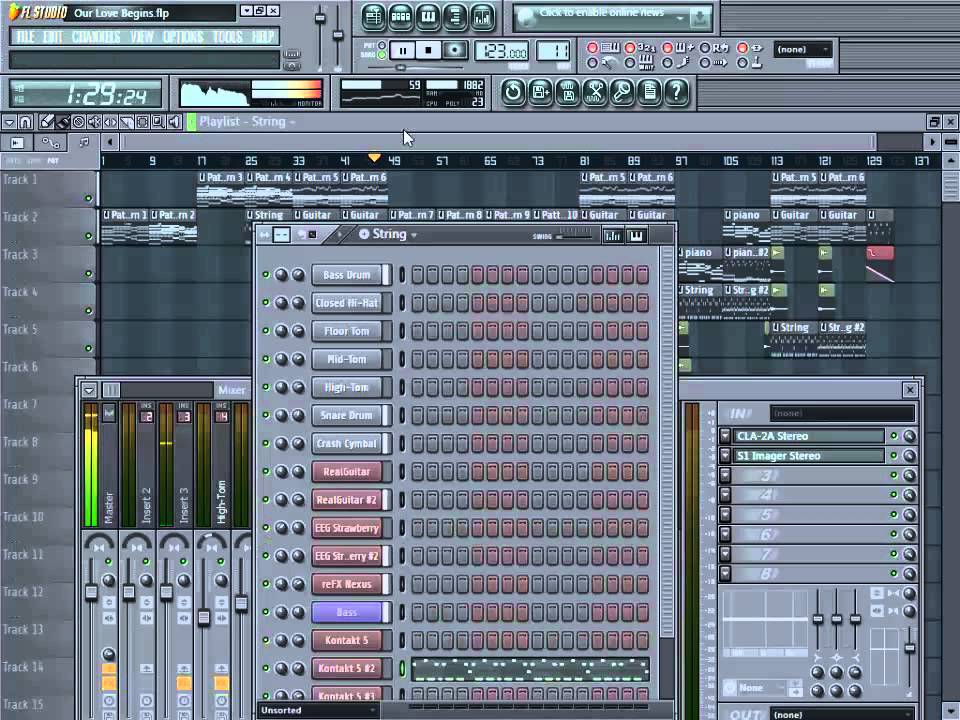Viewport: 960px width, 720px height.
Task: Select the Bass Drum channel button
Action: (x=347, y=274)
